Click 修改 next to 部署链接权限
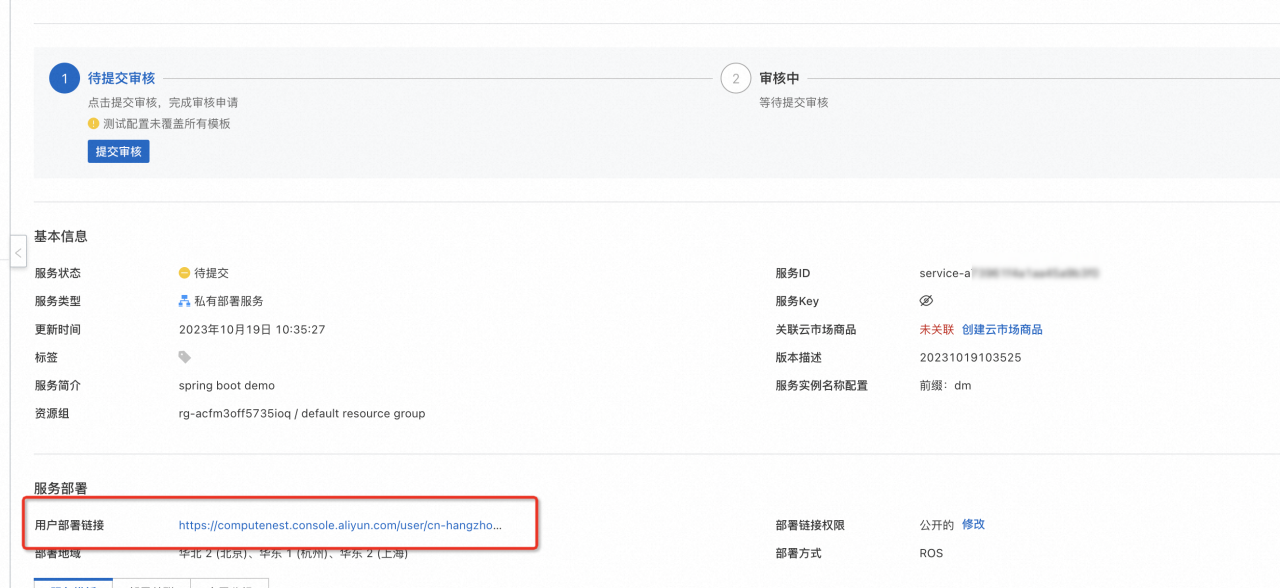Image resolution: width=1280 pixels, height=588 pixels. (973, 524)
